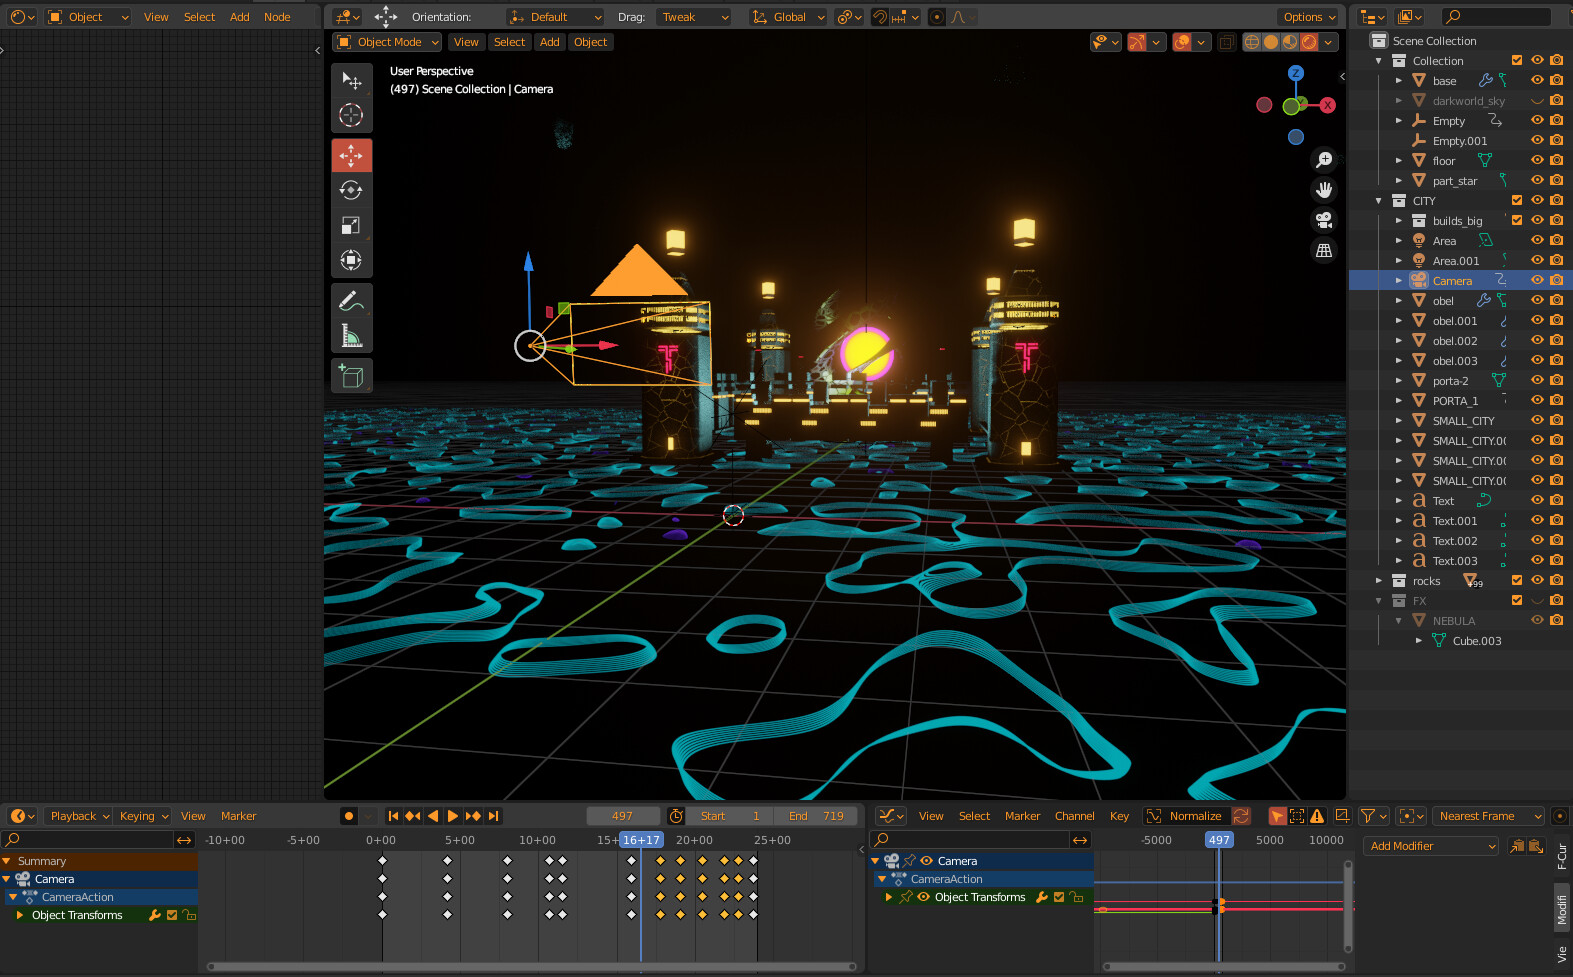The width and height of the screenshot is (1573, 977).
Task: Select obel.002 in the outliner
Action: click(x=1454, y=341)
